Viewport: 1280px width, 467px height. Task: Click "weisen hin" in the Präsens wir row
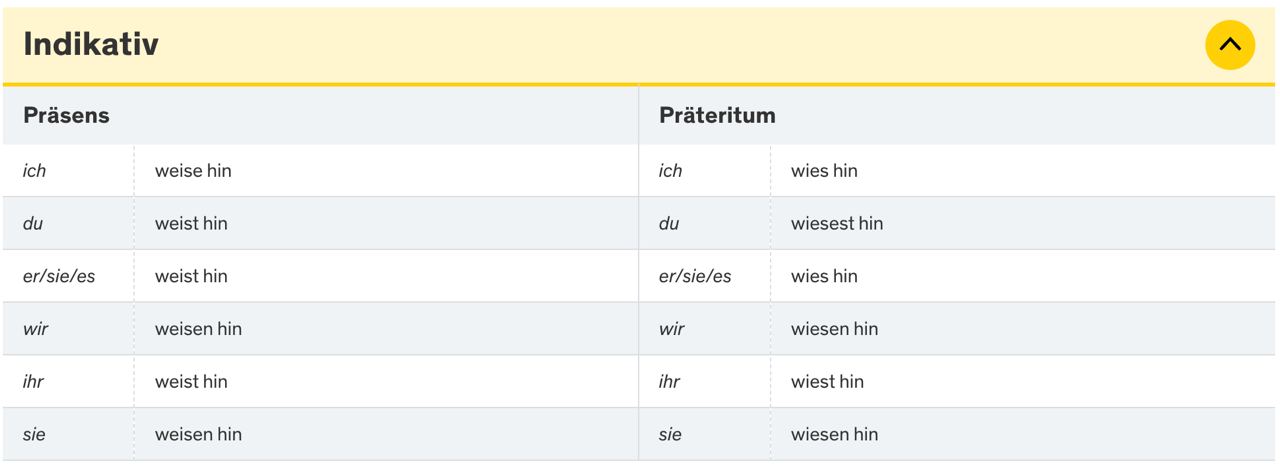tap(198, 329)
